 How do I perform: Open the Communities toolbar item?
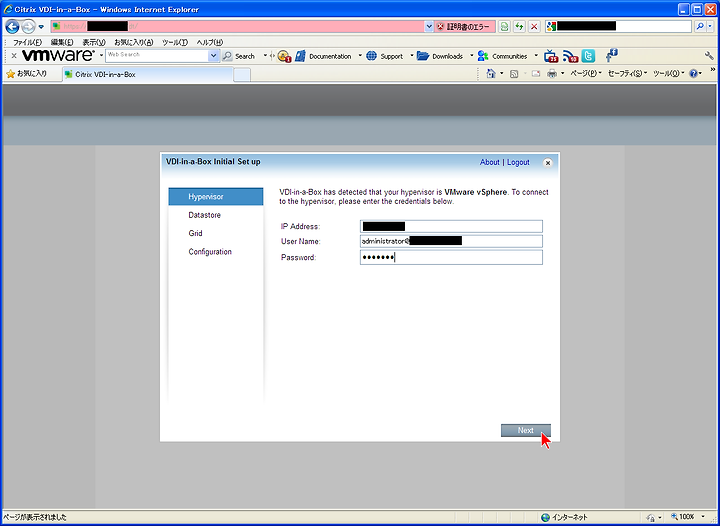click(x=502, y=56)
